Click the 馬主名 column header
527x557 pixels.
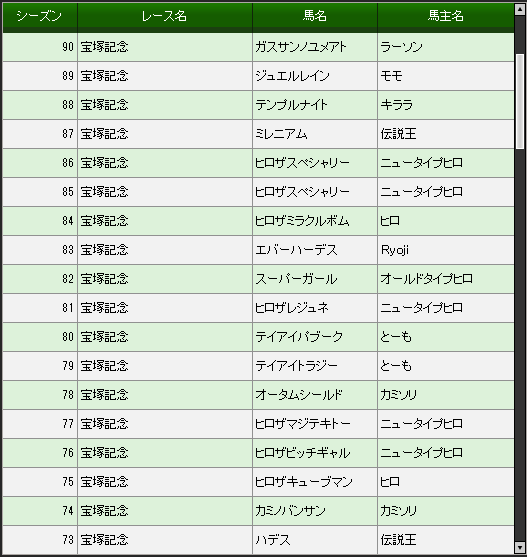pyautogui.click(x=446, y=16)
